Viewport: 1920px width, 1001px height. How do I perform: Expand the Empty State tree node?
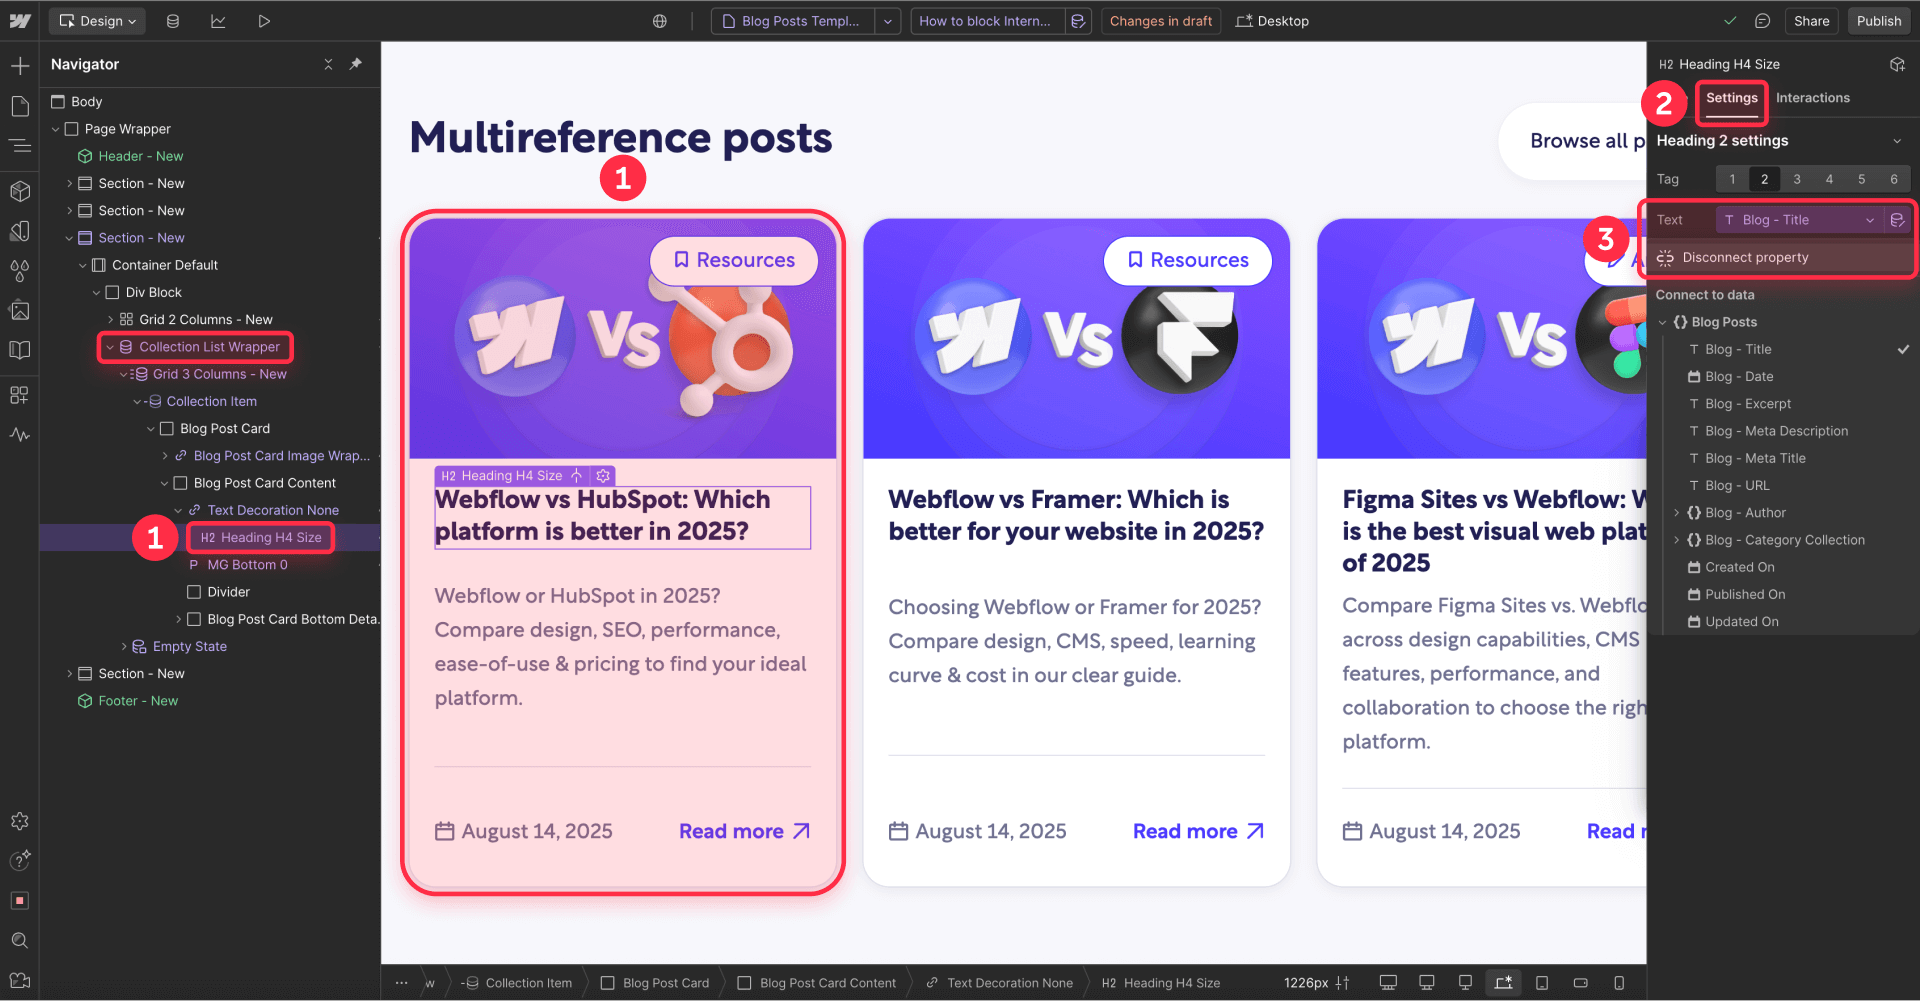pyautogui.click(x=124, y=647)
